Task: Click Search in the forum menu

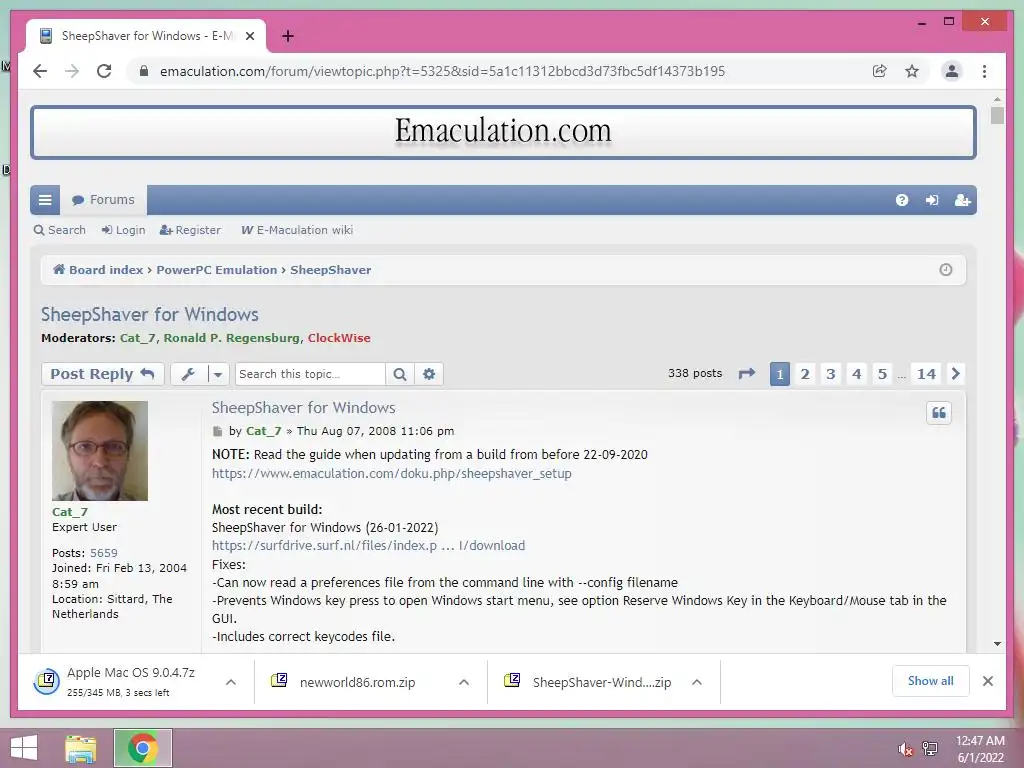Action: 59,230
